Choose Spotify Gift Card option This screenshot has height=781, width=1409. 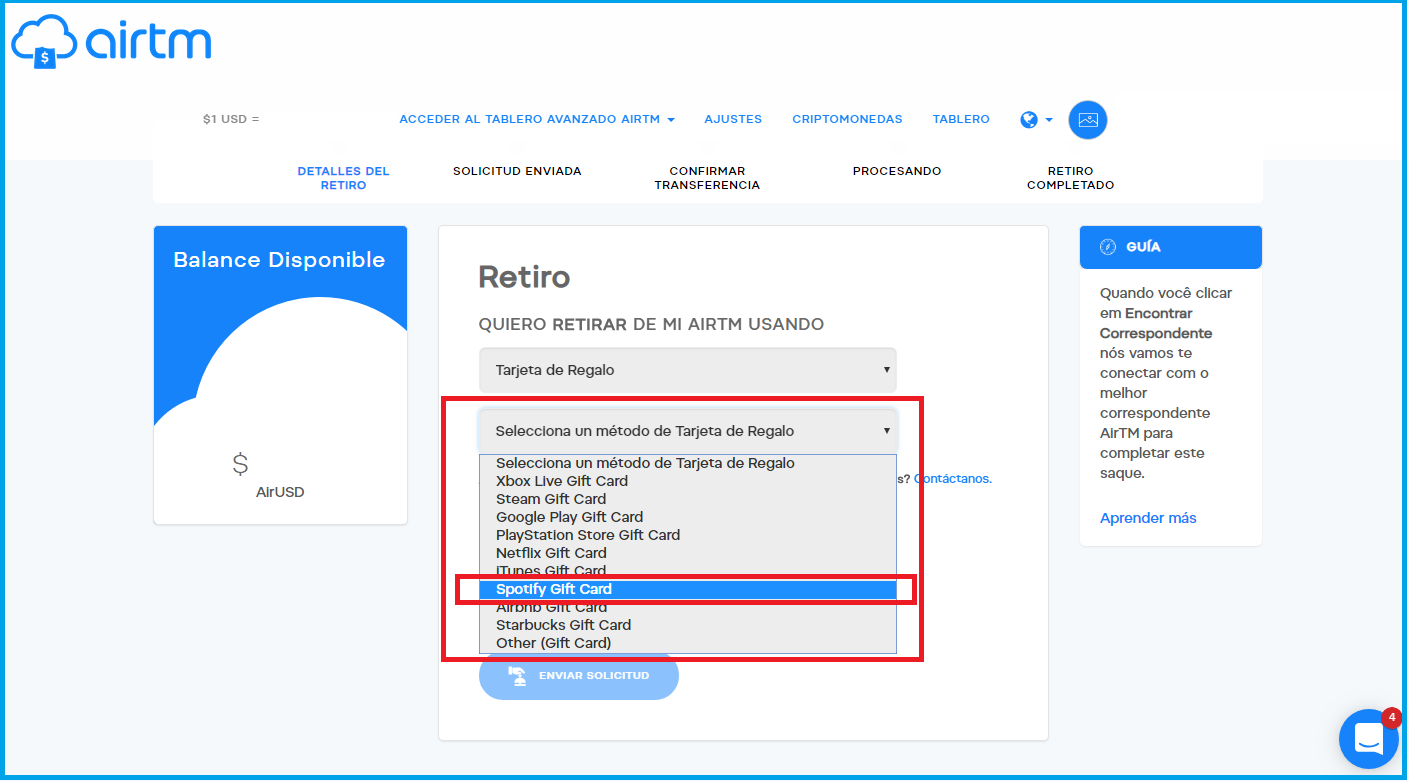point(688,589)
